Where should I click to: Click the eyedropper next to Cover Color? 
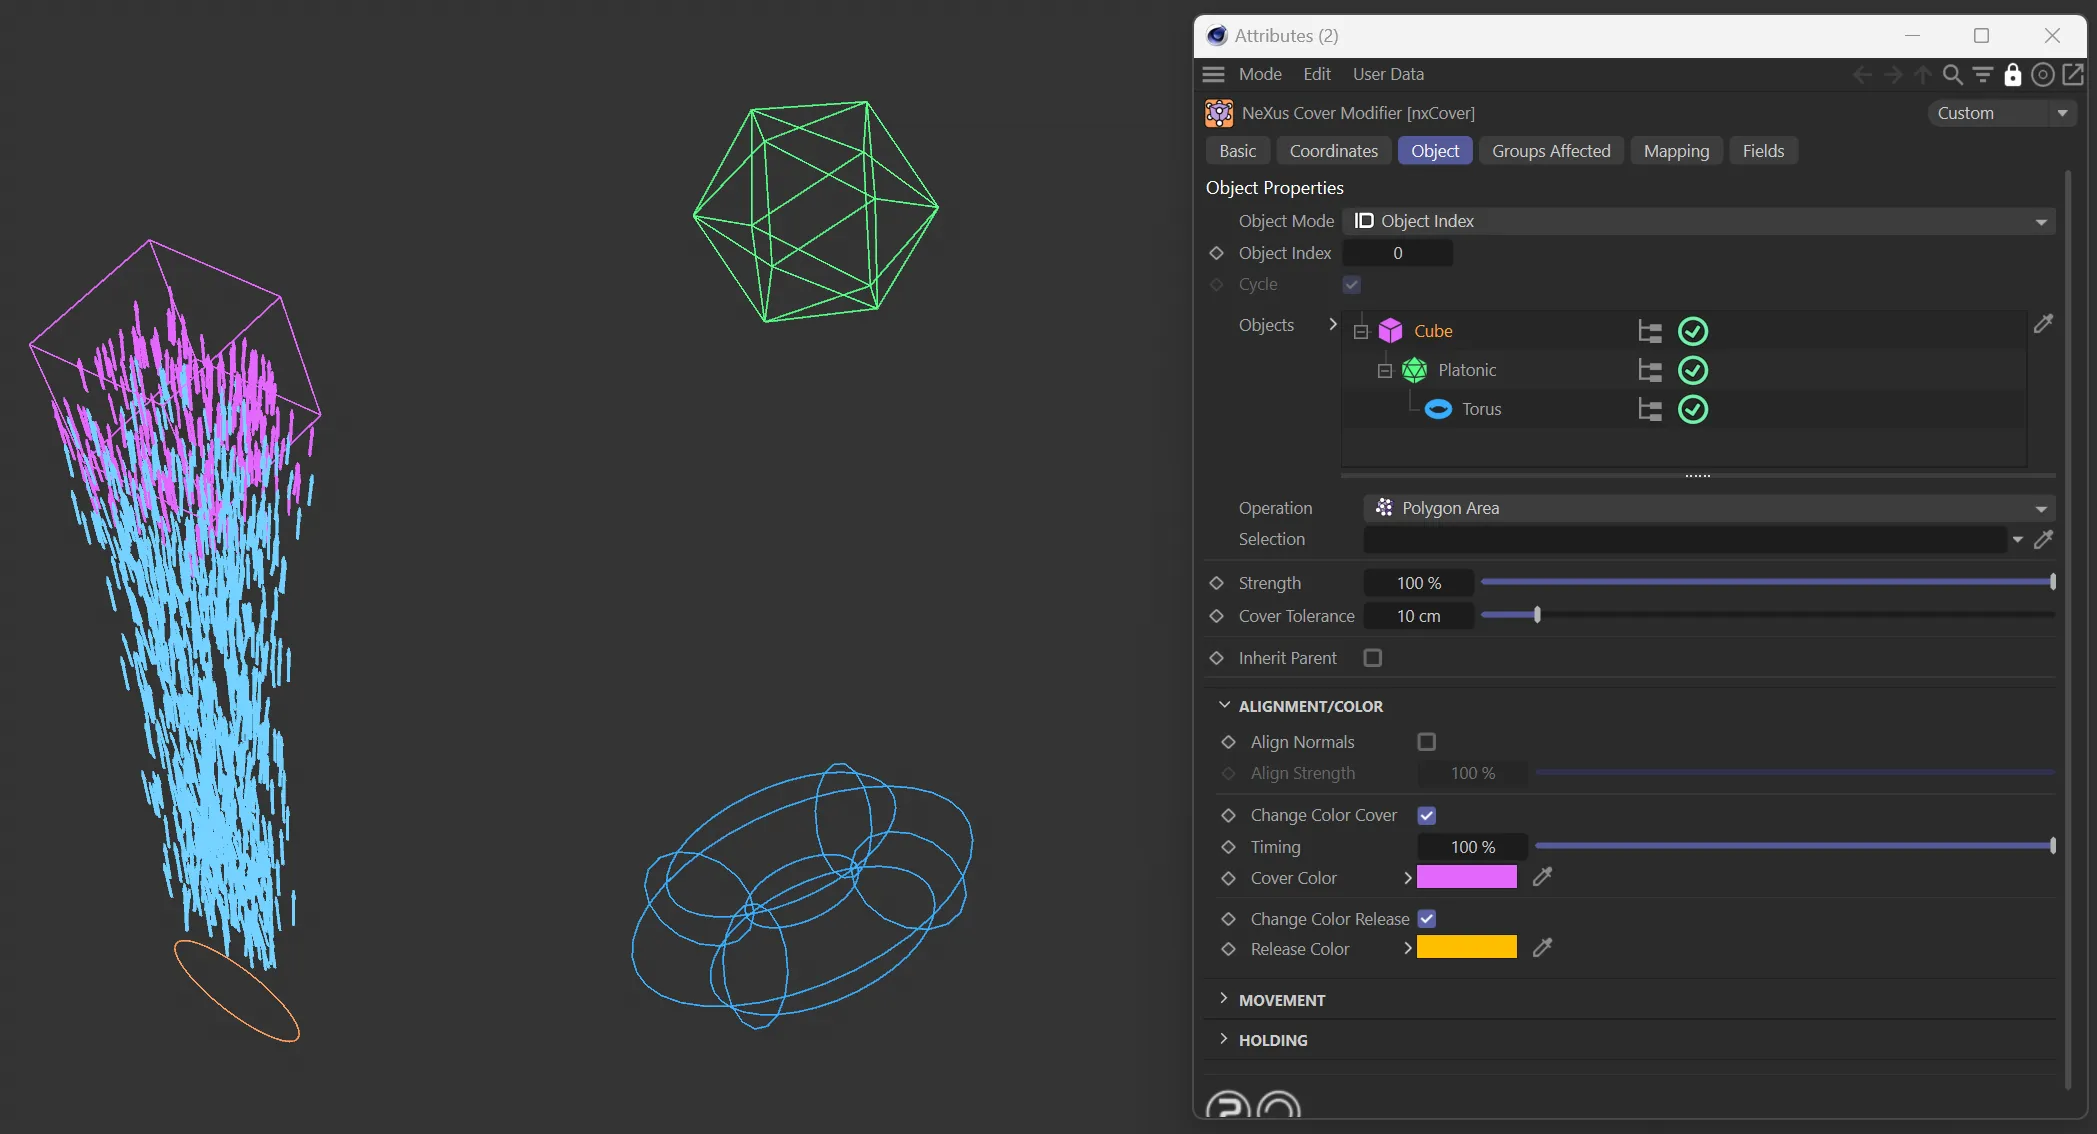1543,877
